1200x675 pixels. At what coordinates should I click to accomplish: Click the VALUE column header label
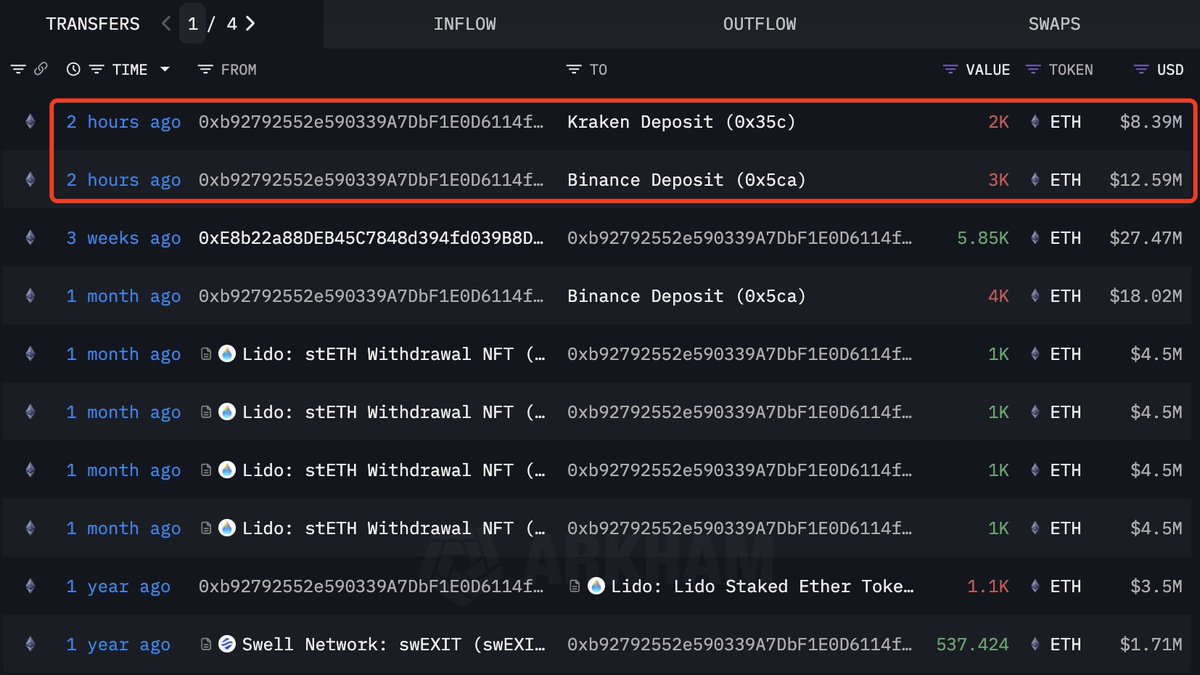[988, 69]
